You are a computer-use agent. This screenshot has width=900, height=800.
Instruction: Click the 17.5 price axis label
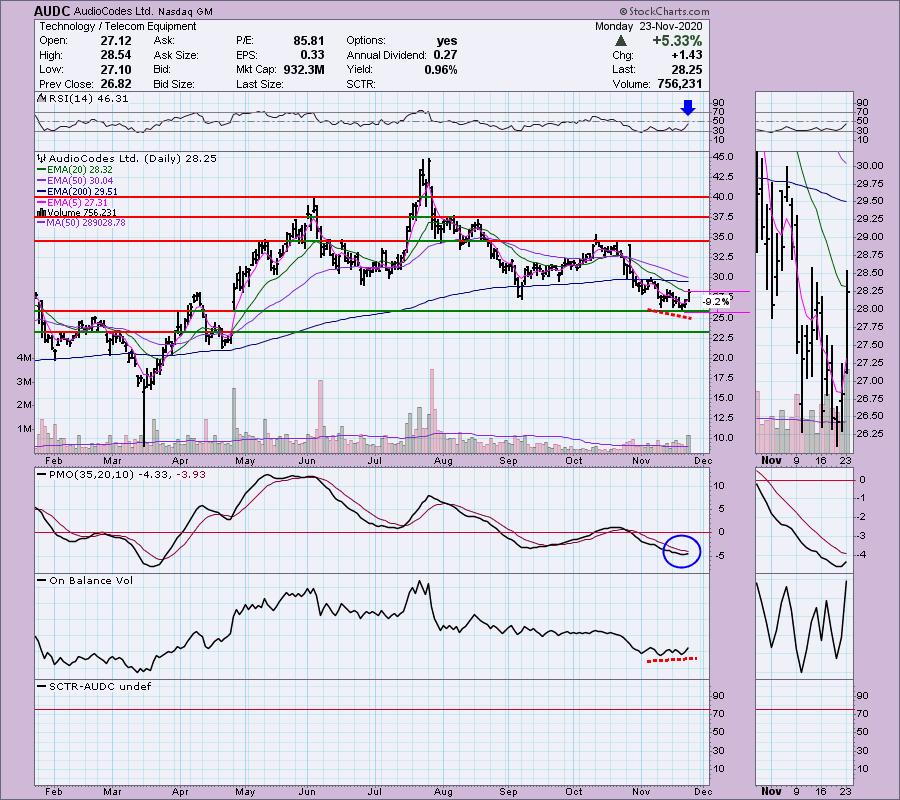pyautogui.click(x=723, y=378)
